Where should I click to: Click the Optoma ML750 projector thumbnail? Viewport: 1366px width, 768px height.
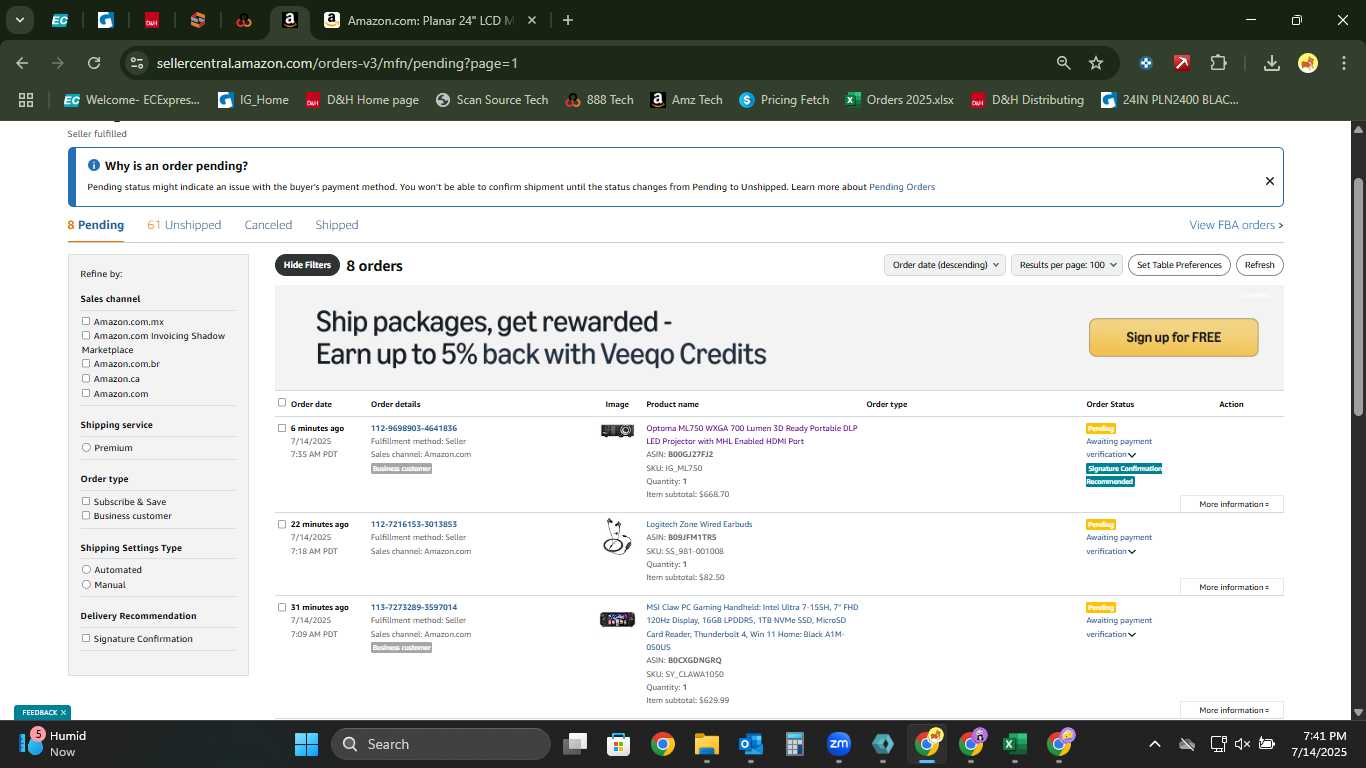coord(617,431)
